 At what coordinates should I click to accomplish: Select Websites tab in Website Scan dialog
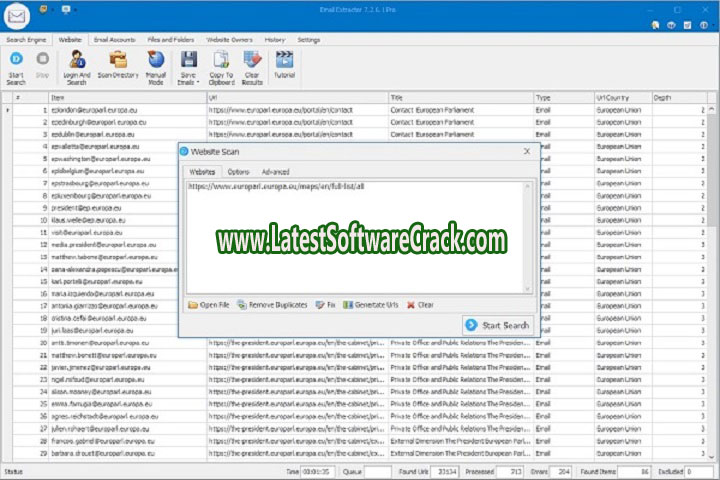pos(202,172)
